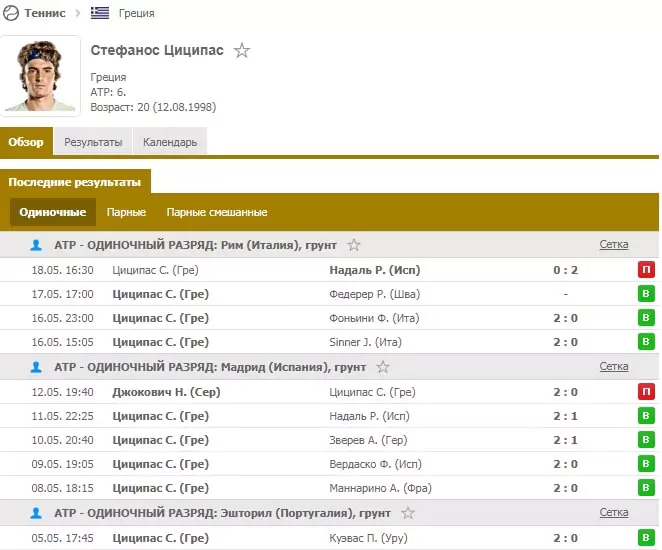Viewport: 662px width, 550px height.
Task: Click the 0 : 2 score against Надаль
Action: 565,270
